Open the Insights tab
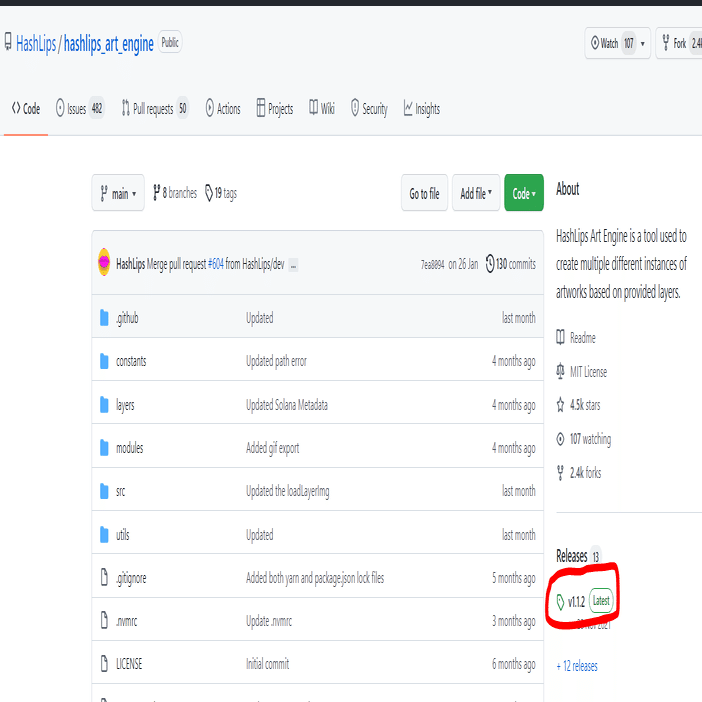Screen dimensions: 702x702 pyautogui.click(x=422, y=108)
